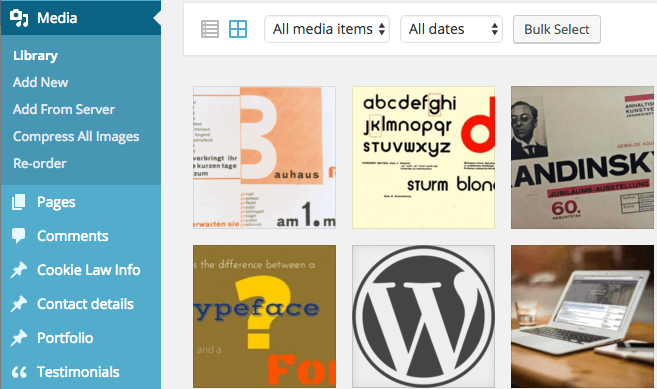Go to Comments section

[x=72, y=236]
